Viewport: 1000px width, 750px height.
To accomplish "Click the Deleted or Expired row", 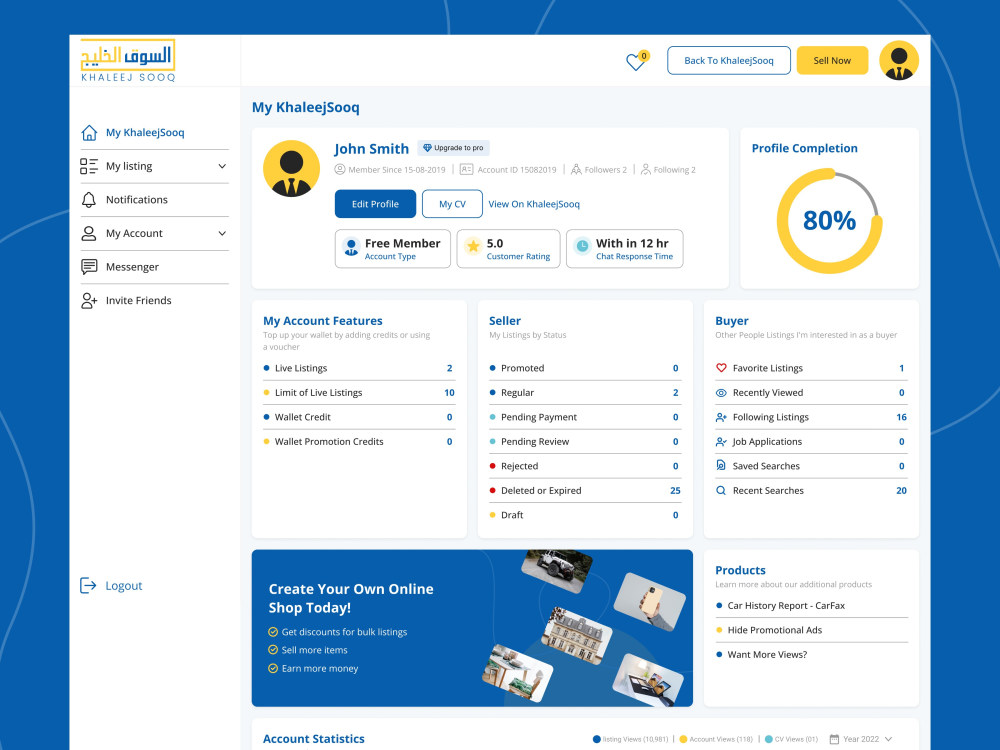I will (585, 490).
